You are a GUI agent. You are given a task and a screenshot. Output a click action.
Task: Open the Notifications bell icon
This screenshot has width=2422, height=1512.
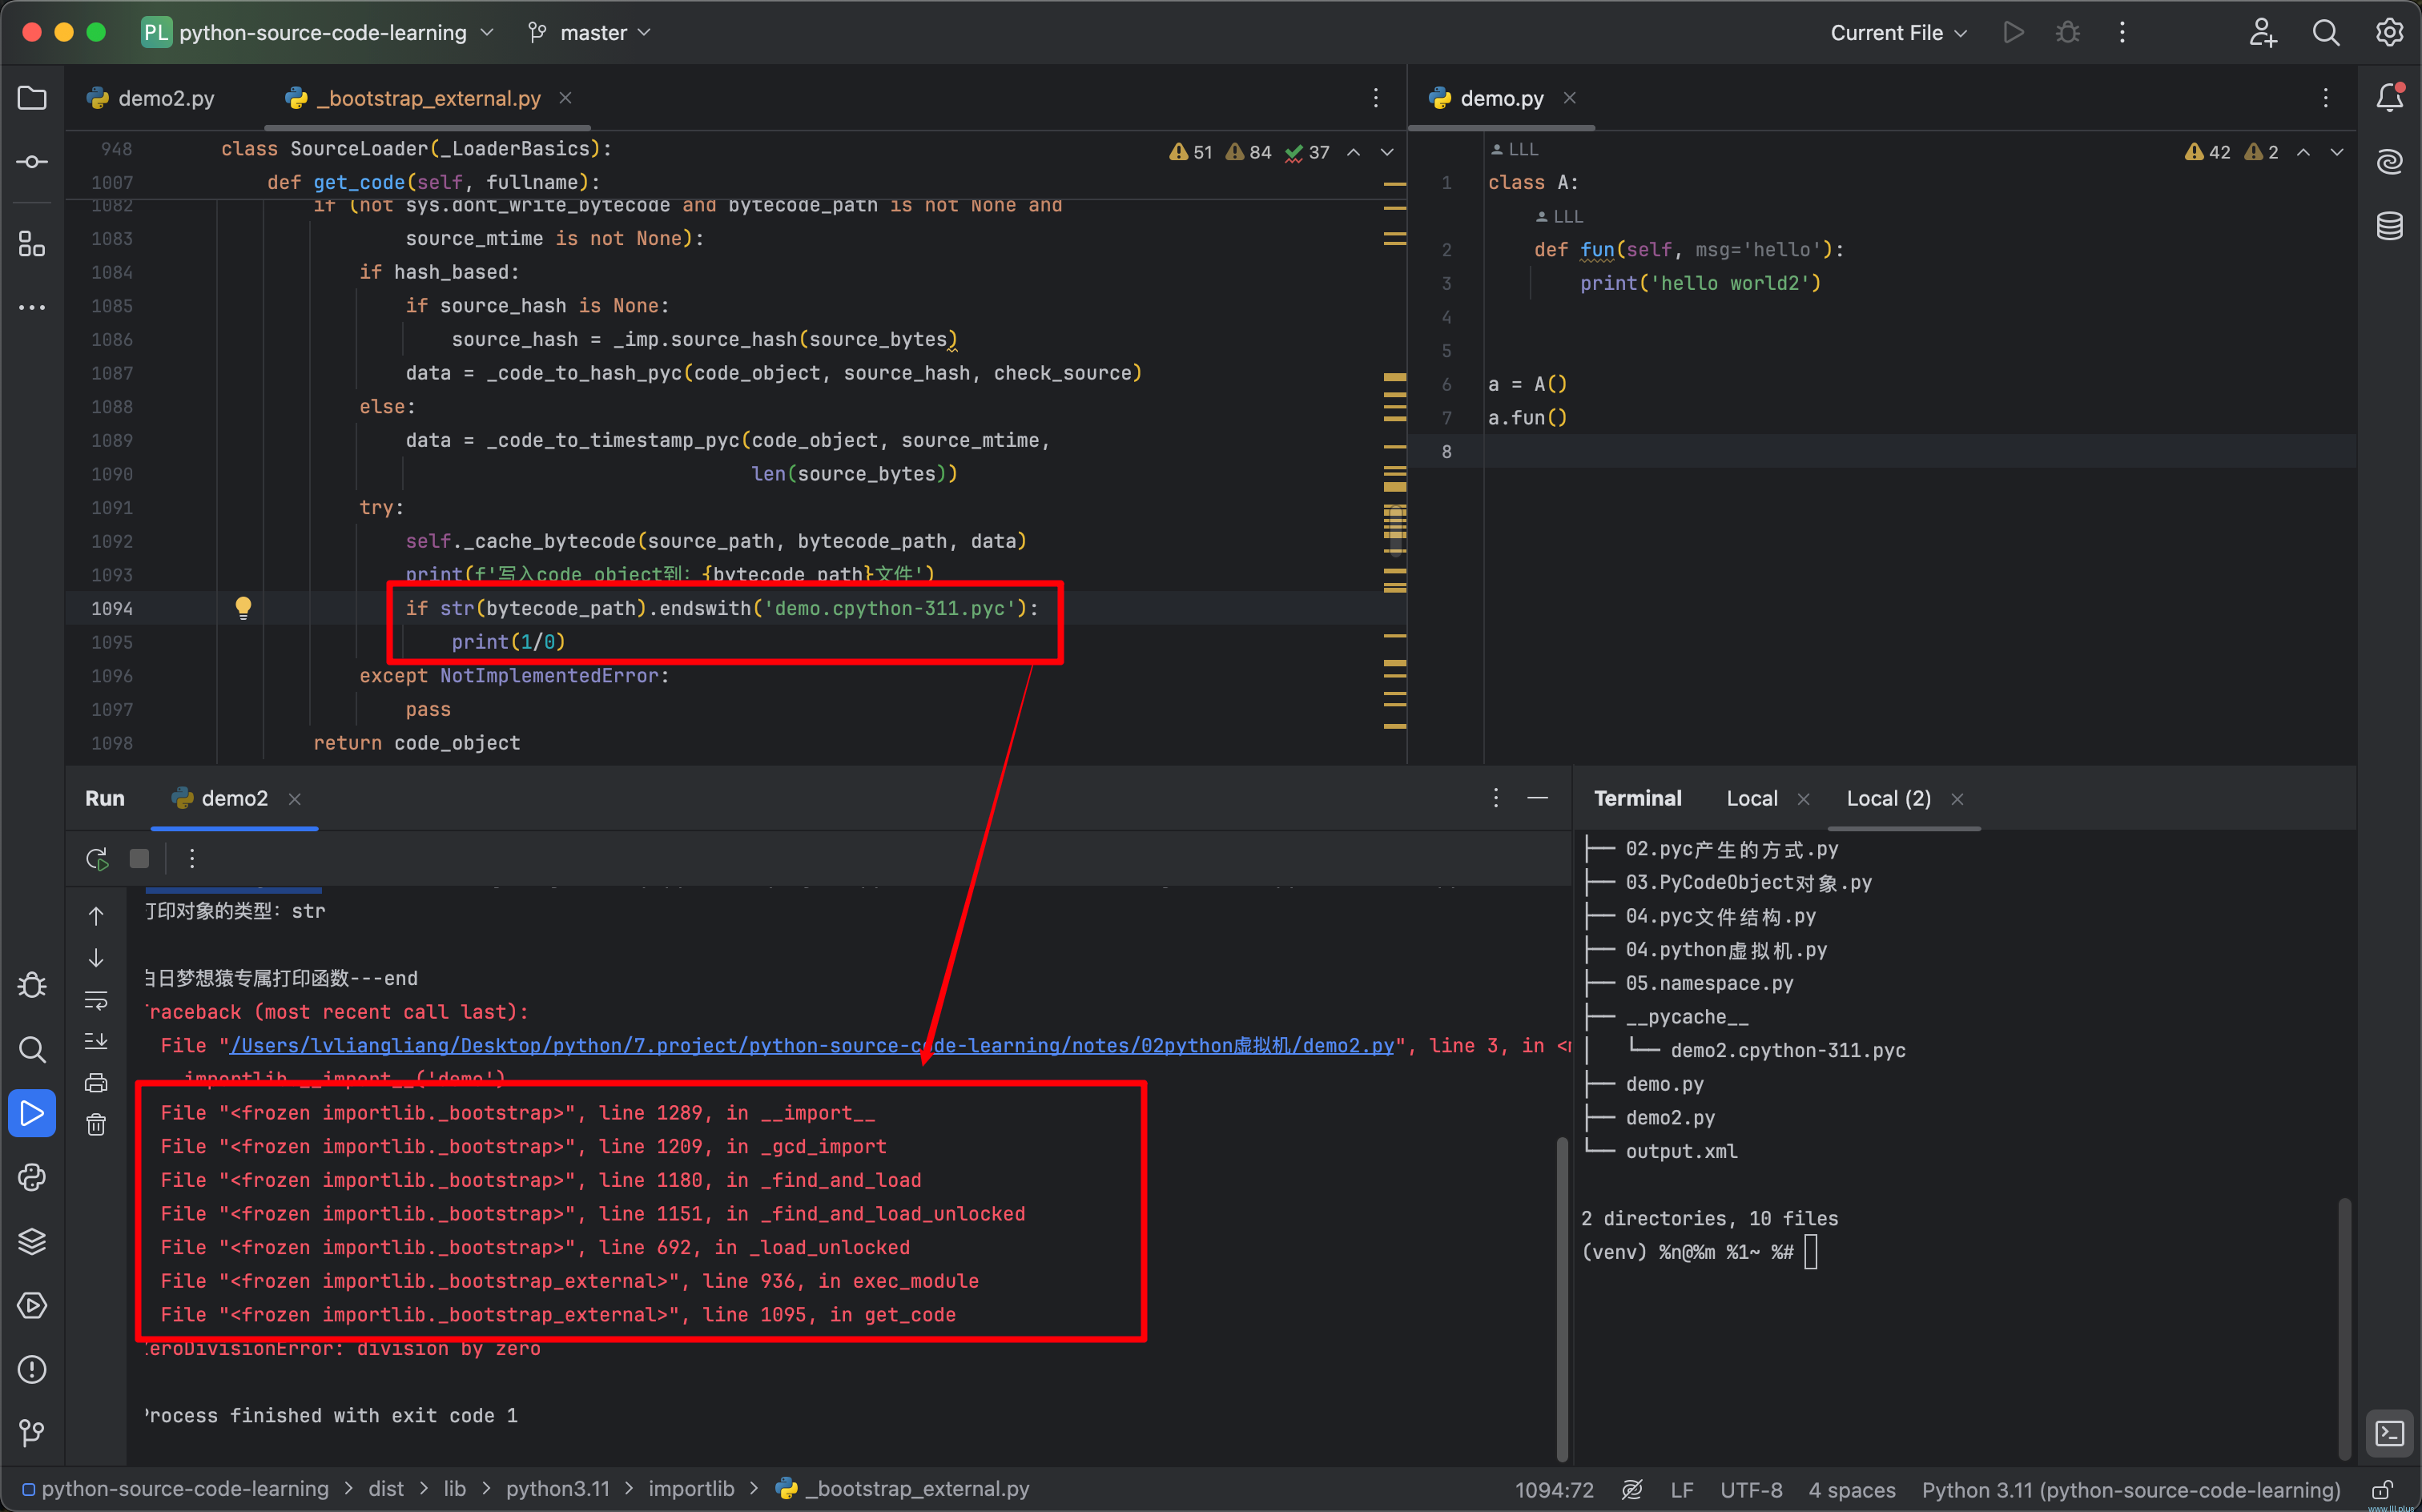[2389, 97]
